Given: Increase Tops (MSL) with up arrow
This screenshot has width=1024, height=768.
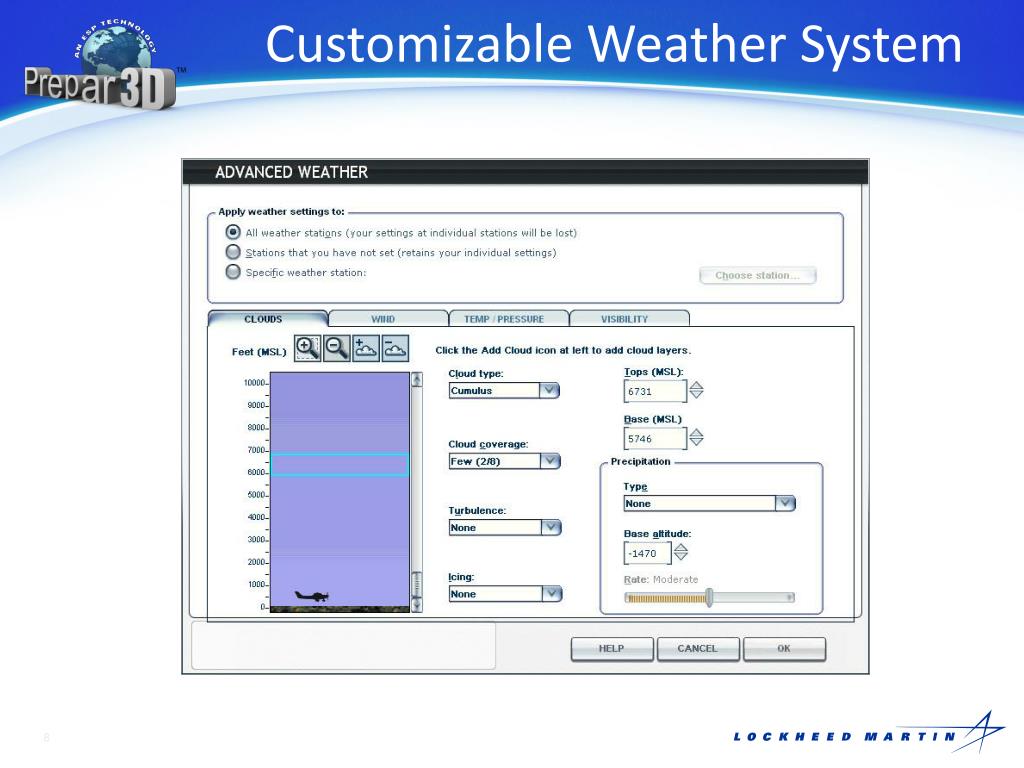Looking at the screenshot, I should 696,385.
